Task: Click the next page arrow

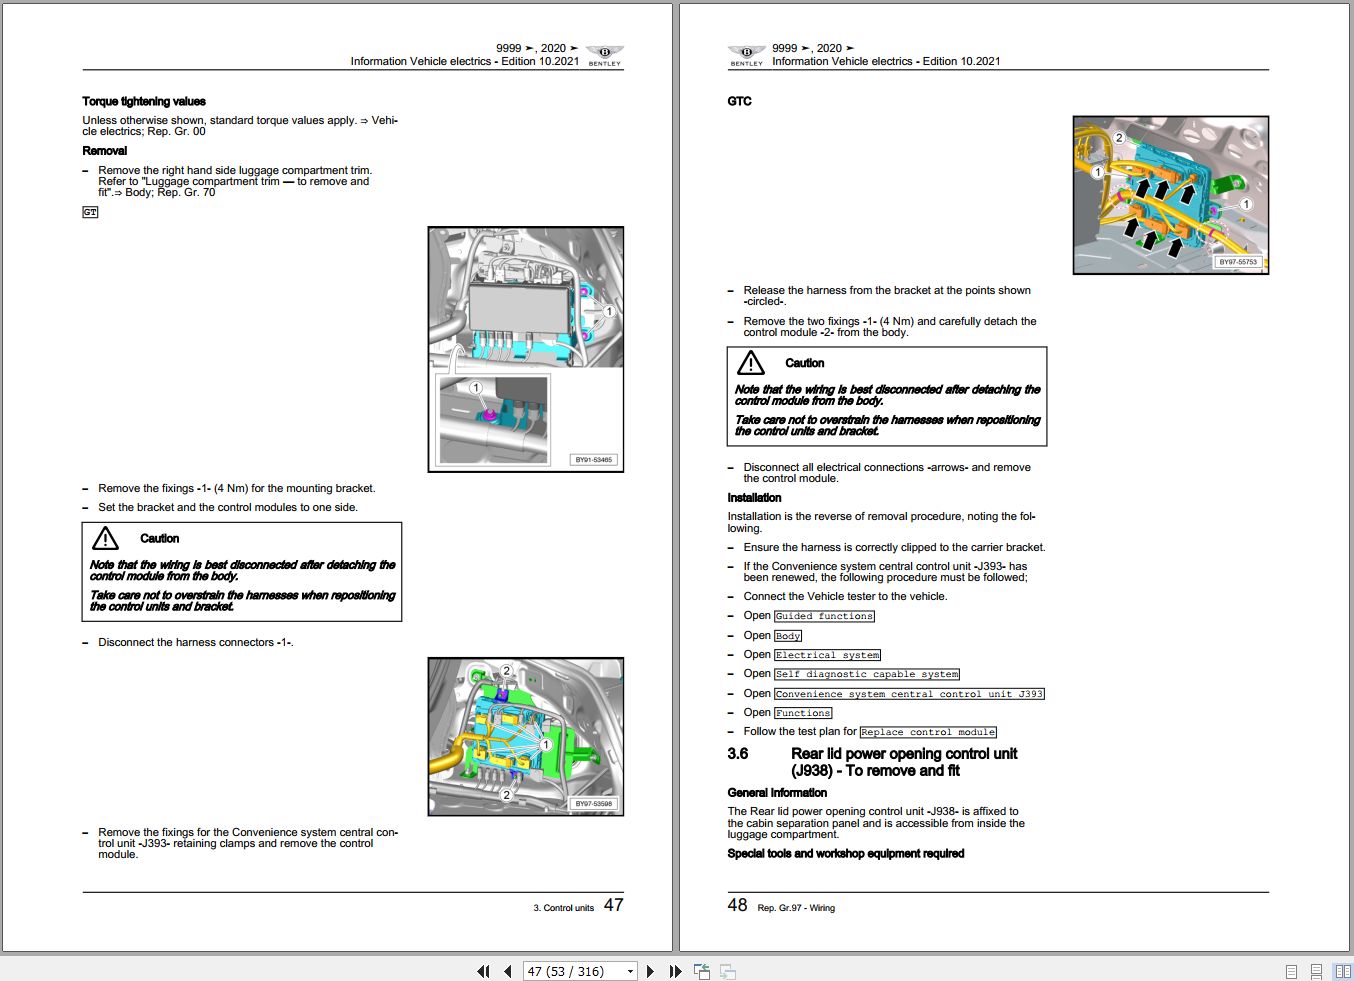Action: click(651, 971)
